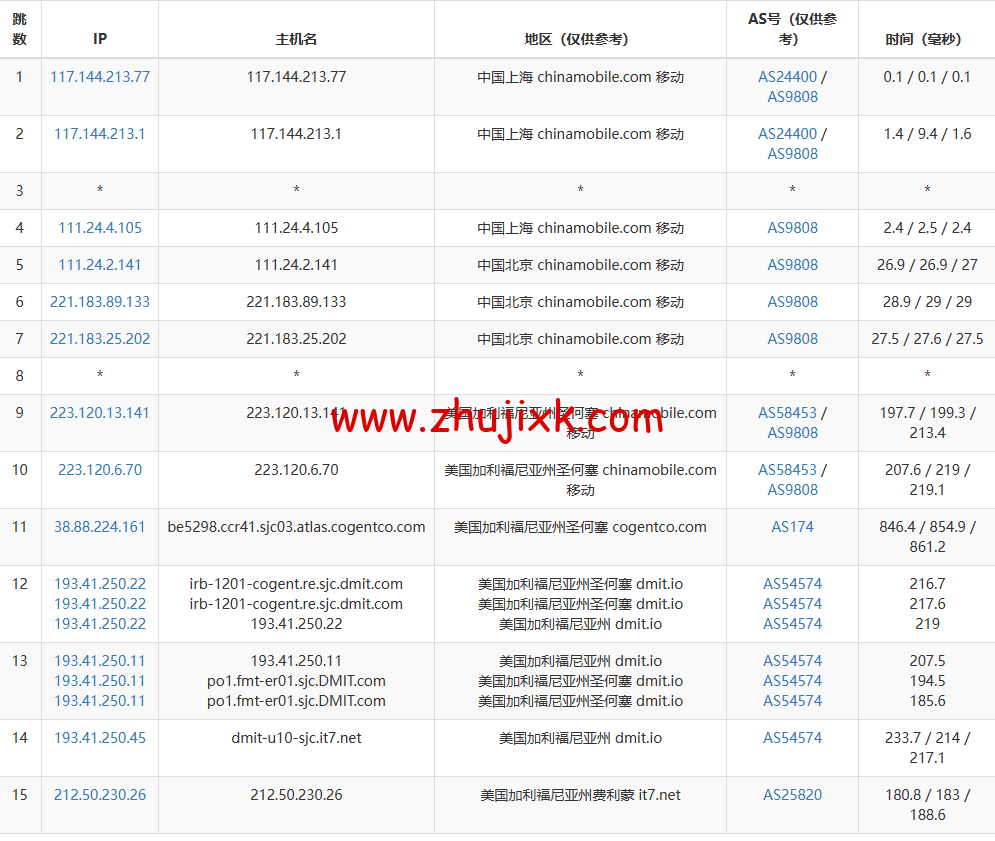Open the AS9808 link on hop 4

click(x=792, y=227)
